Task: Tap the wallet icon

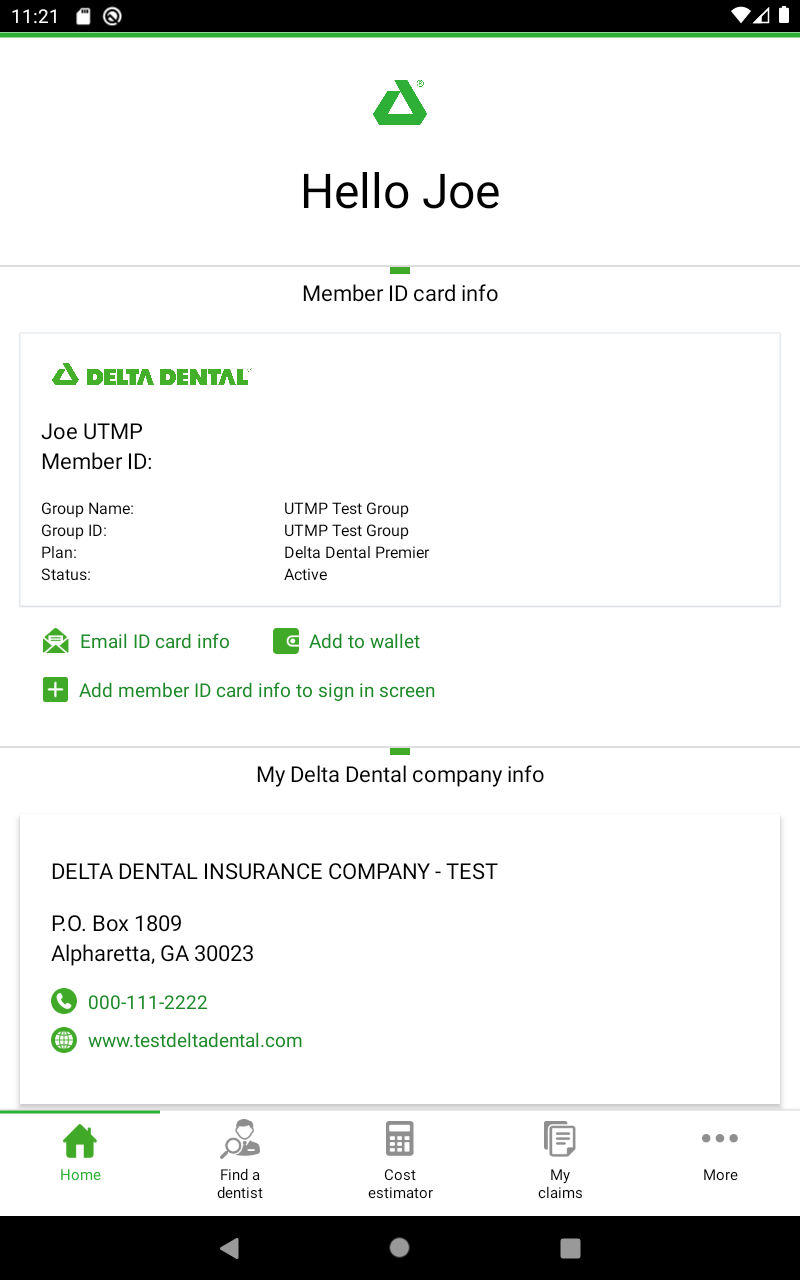Action: click(286, 642)
